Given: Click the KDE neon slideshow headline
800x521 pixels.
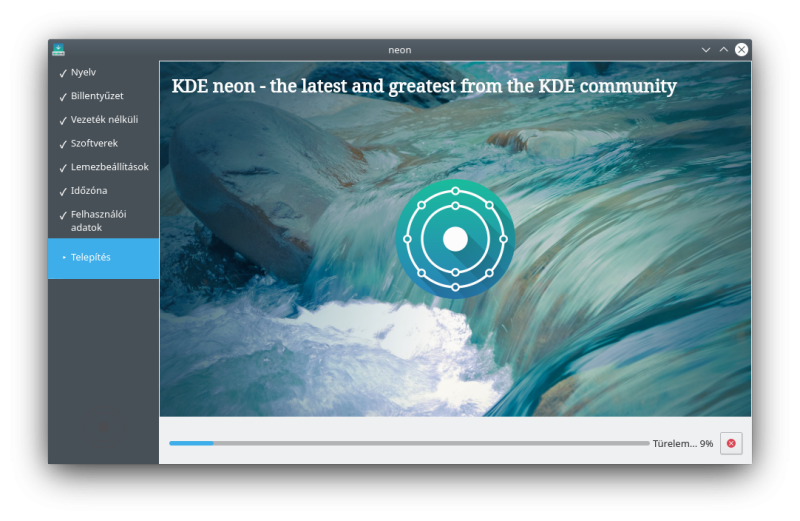Looking at the screenshot, I should [424, 86].
